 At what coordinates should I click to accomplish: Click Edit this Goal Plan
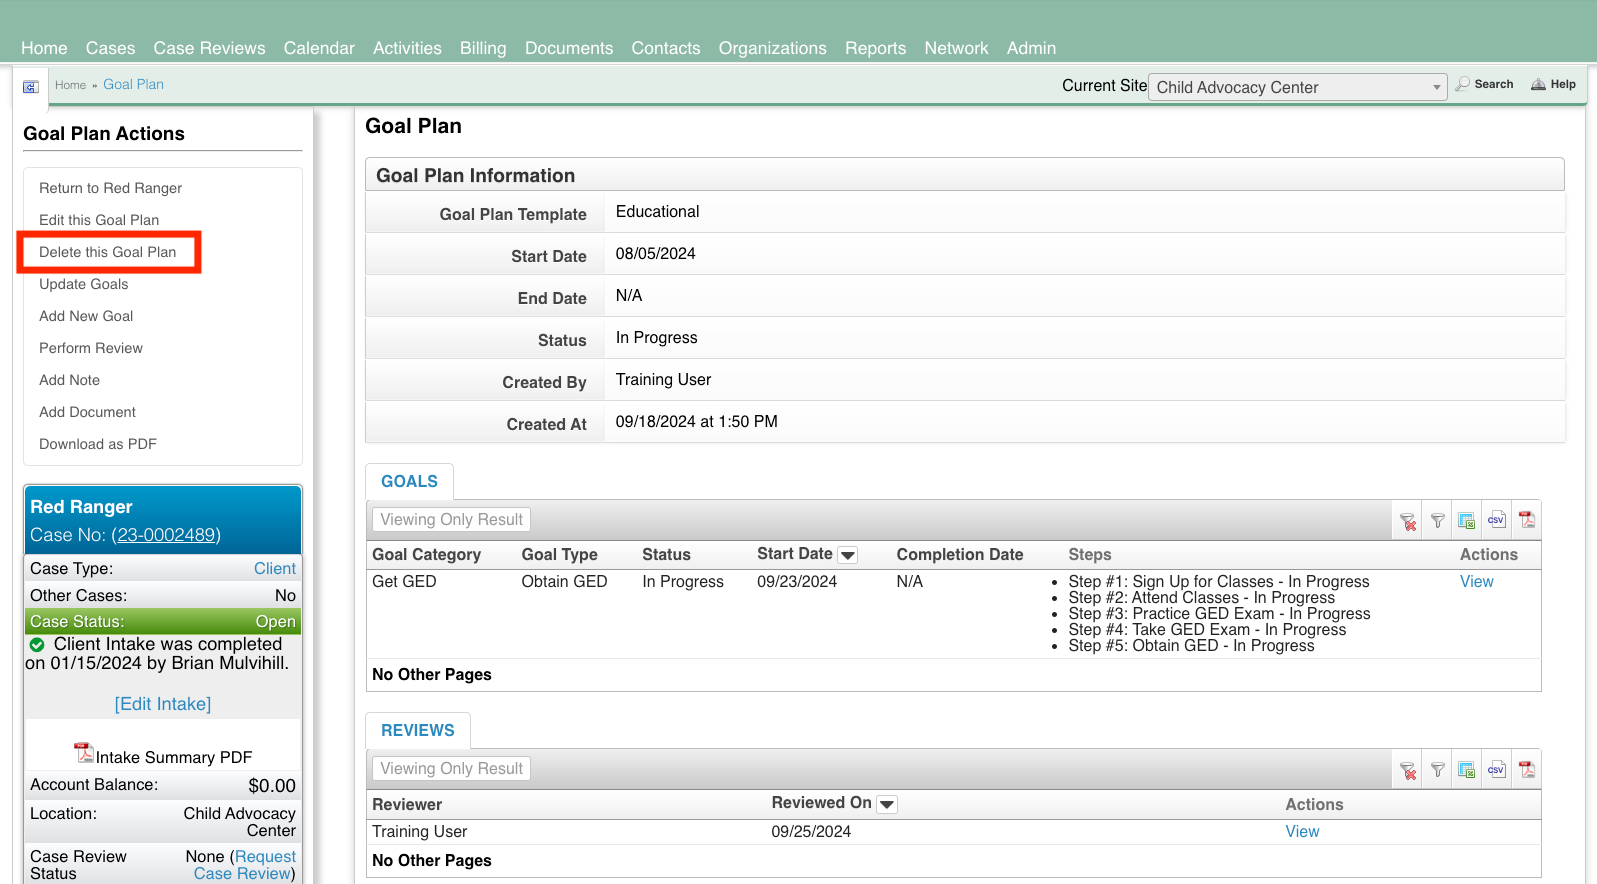click(x=99, y=220)
